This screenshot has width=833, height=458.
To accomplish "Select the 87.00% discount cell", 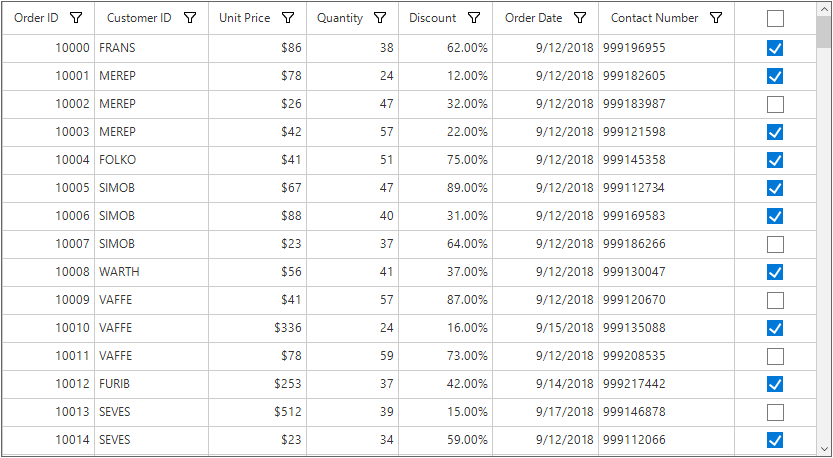I will click(446, 300).
